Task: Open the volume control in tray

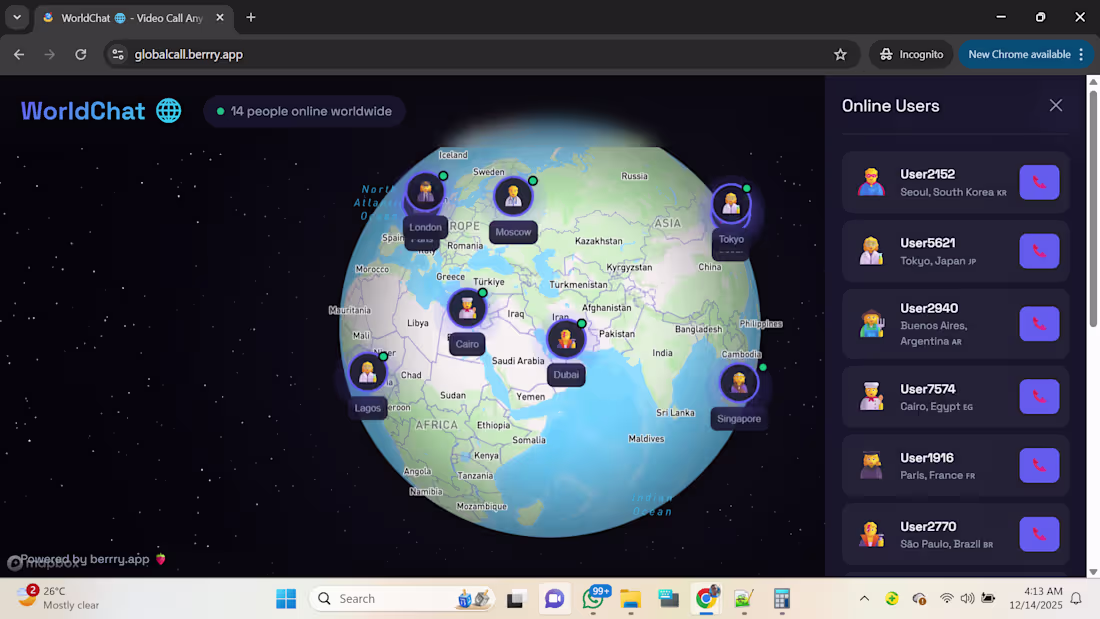Action: click(x=967, y=599)
